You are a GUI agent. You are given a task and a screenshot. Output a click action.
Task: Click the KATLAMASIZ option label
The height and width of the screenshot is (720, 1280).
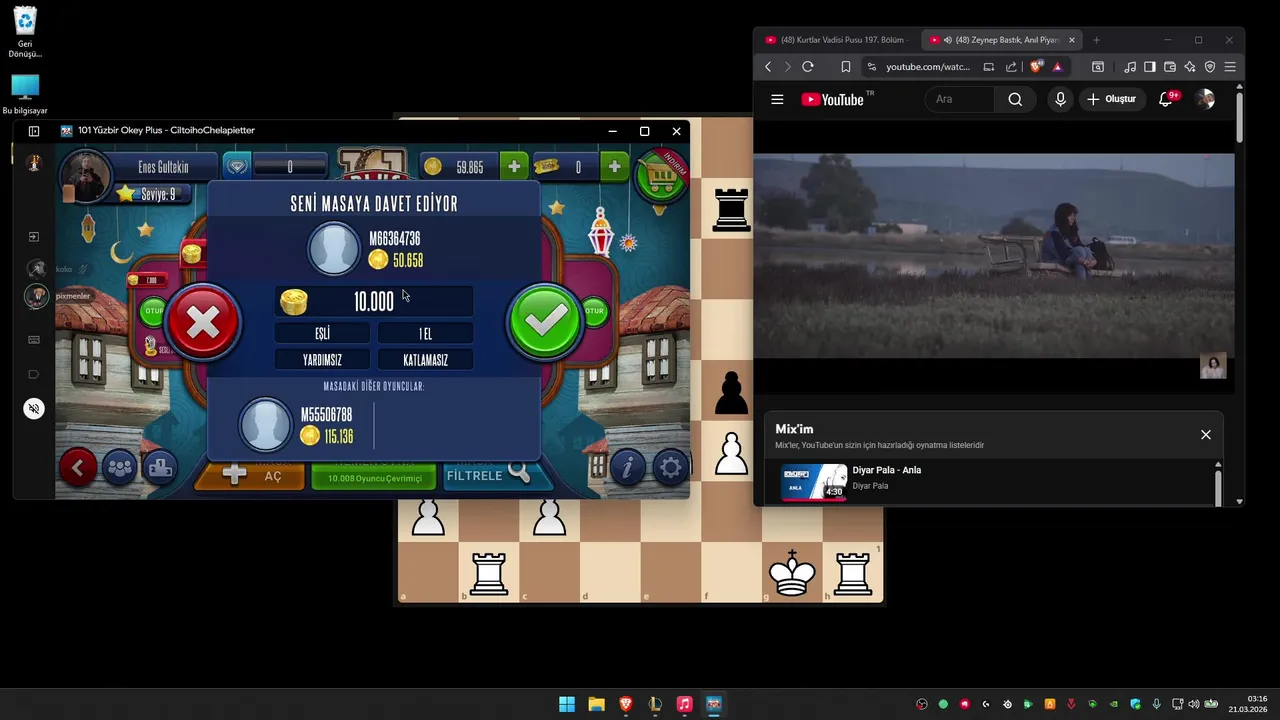(x=425, y=360)
